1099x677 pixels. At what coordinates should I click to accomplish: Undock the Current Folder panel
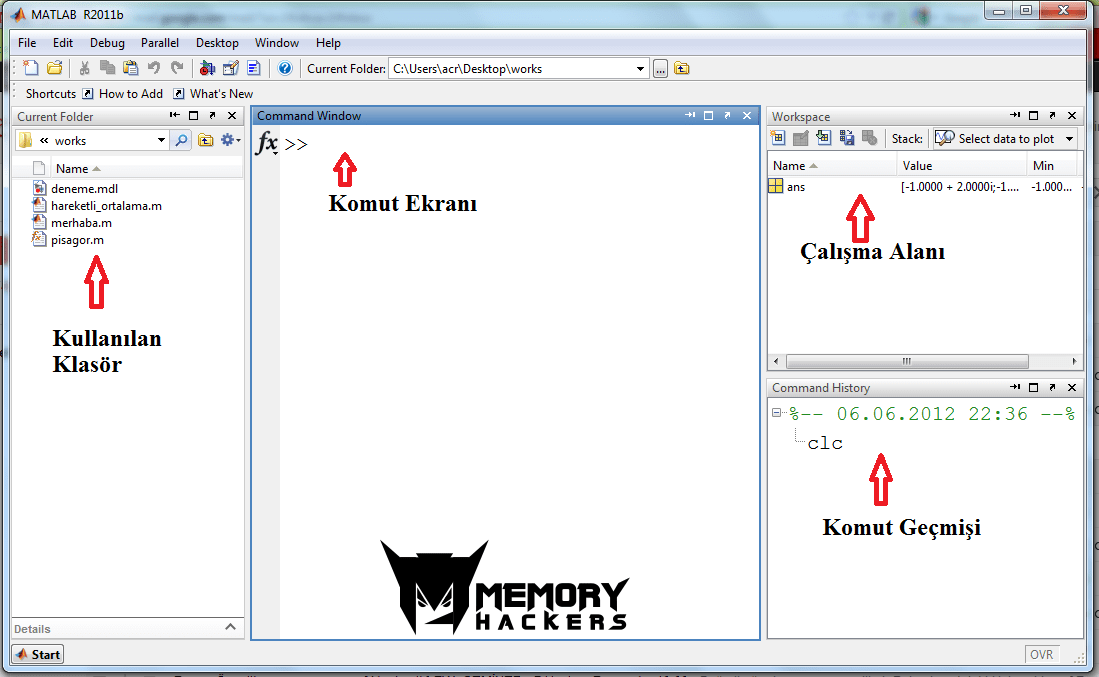click(212, 116)
